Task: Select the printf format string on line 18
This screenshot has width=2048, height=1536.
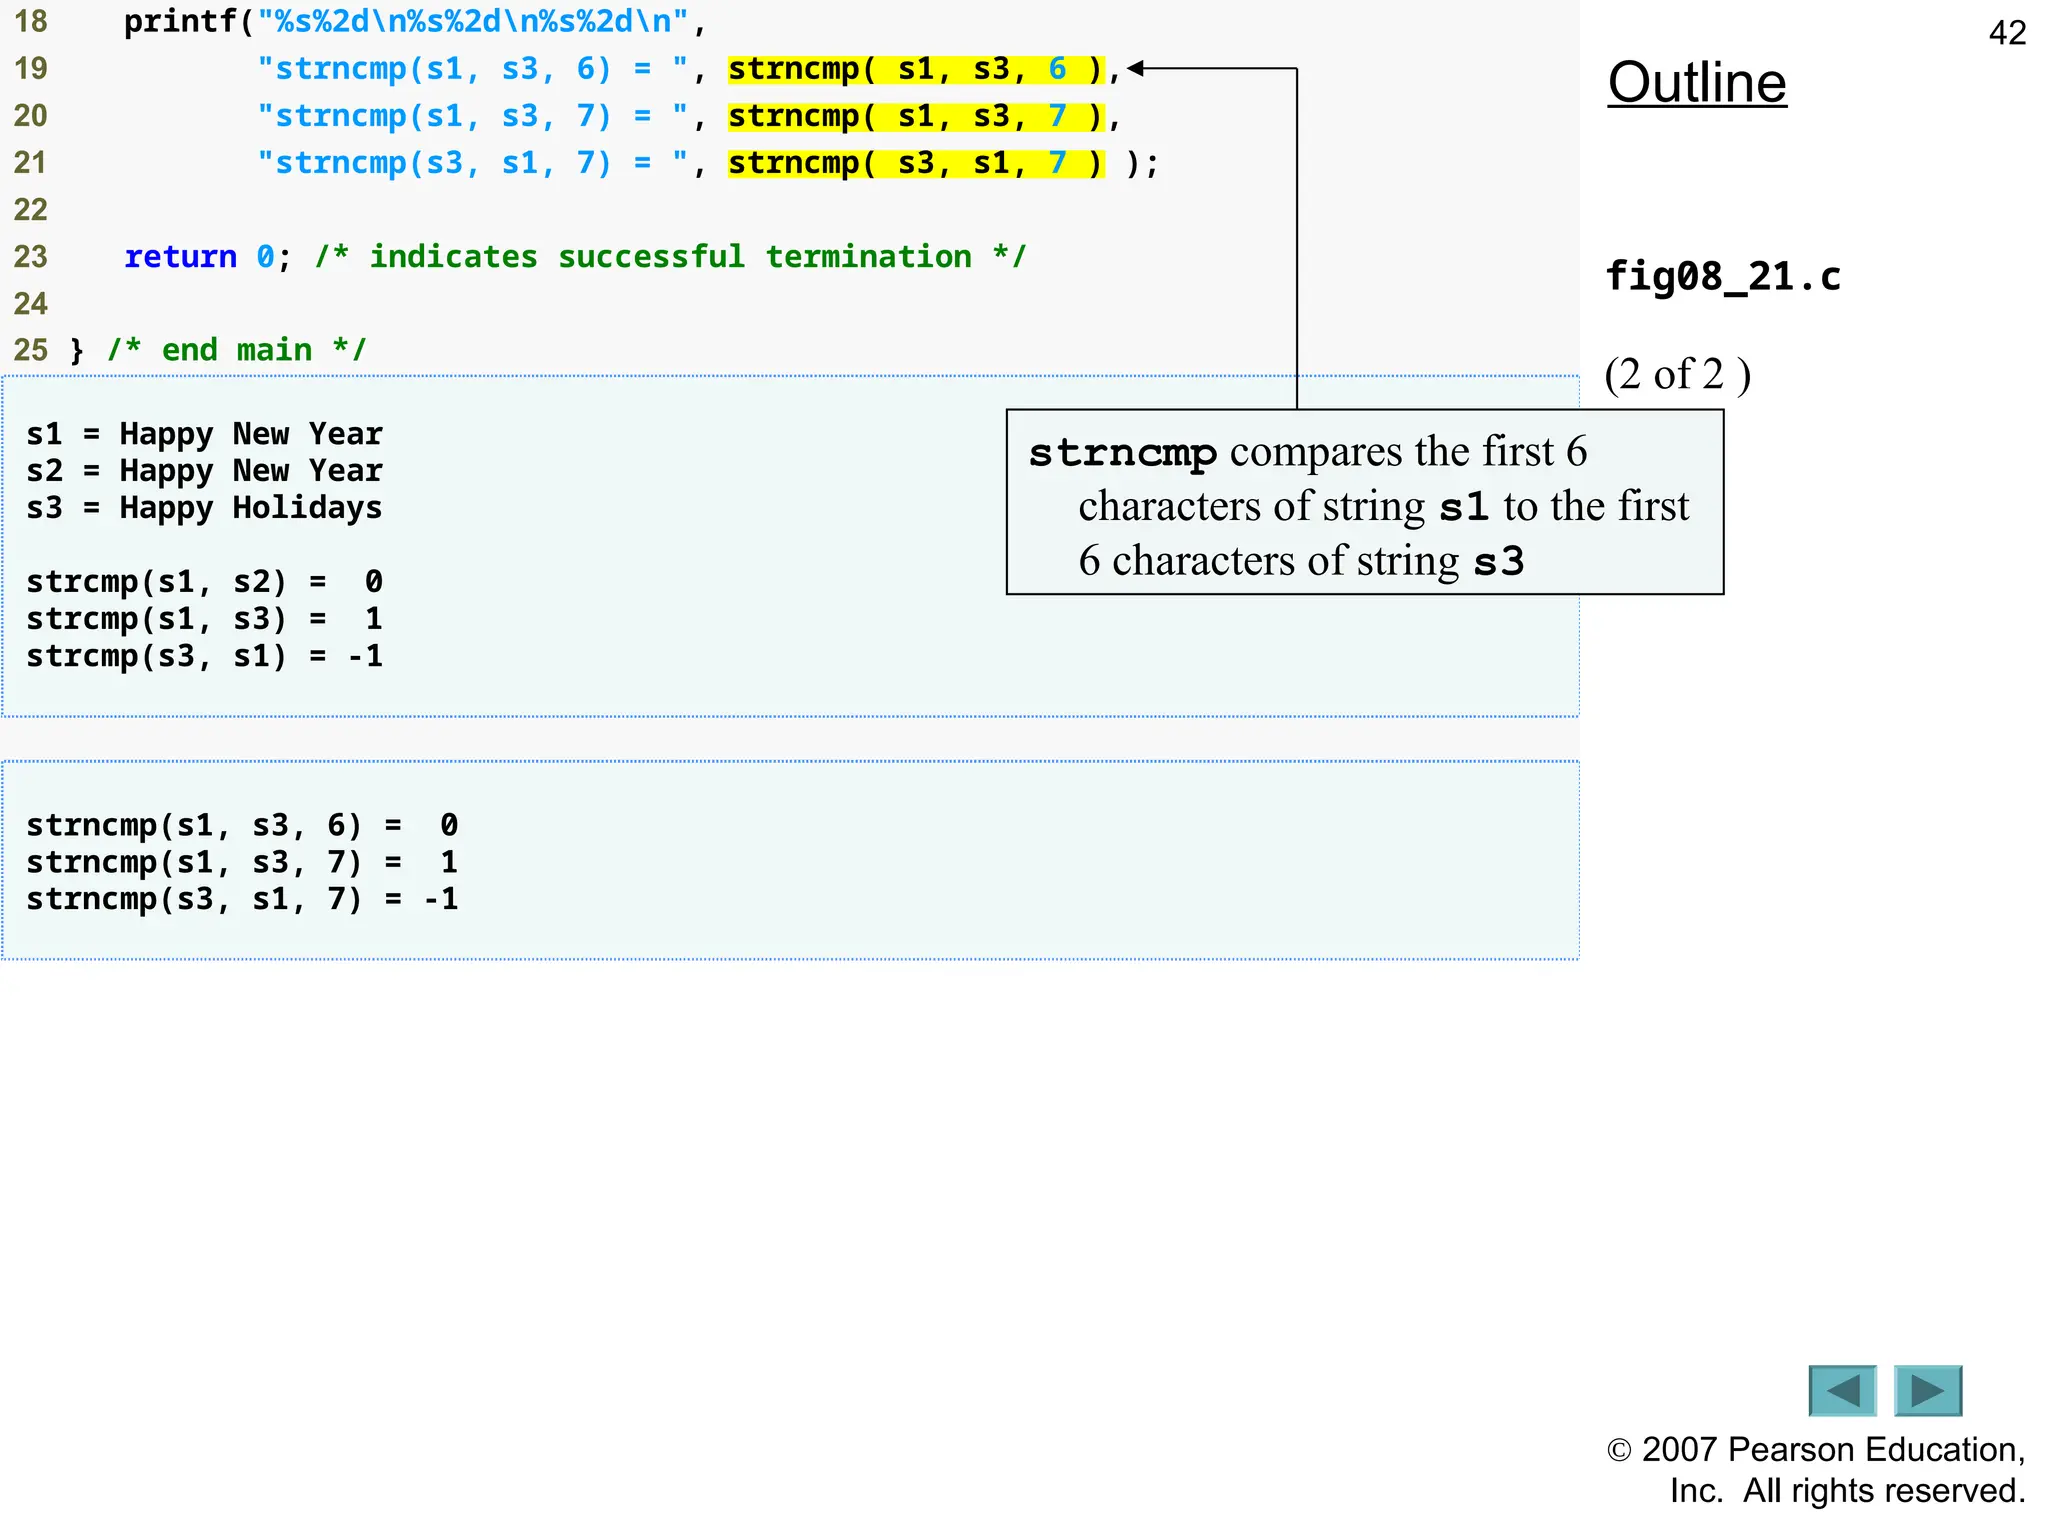Action: [473, 21]
